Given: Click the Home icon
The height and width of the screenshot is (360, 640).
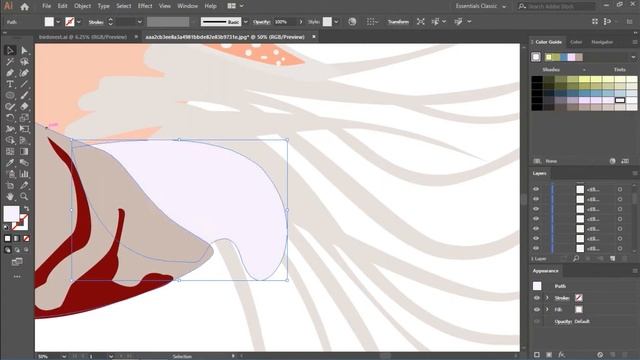Looking at the screenshot, I should [x=24, y=7].
